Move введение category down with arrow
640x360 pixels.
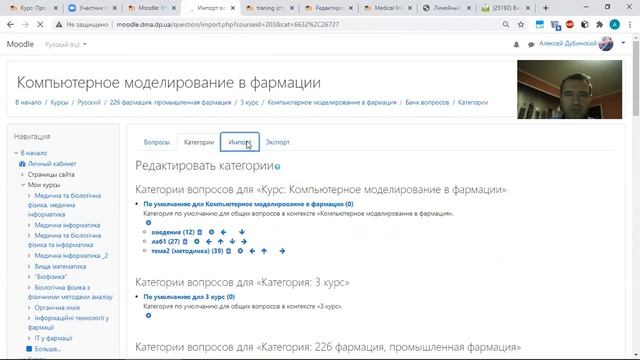[x=242, y=232]
